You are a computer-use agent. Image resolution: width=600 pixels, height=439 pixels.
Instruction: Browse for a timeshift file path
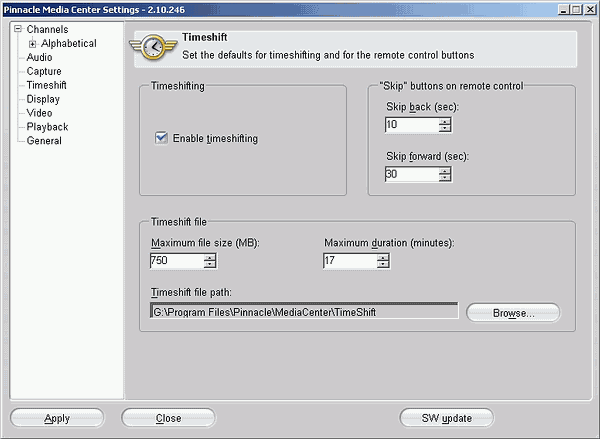coord(513,313)
